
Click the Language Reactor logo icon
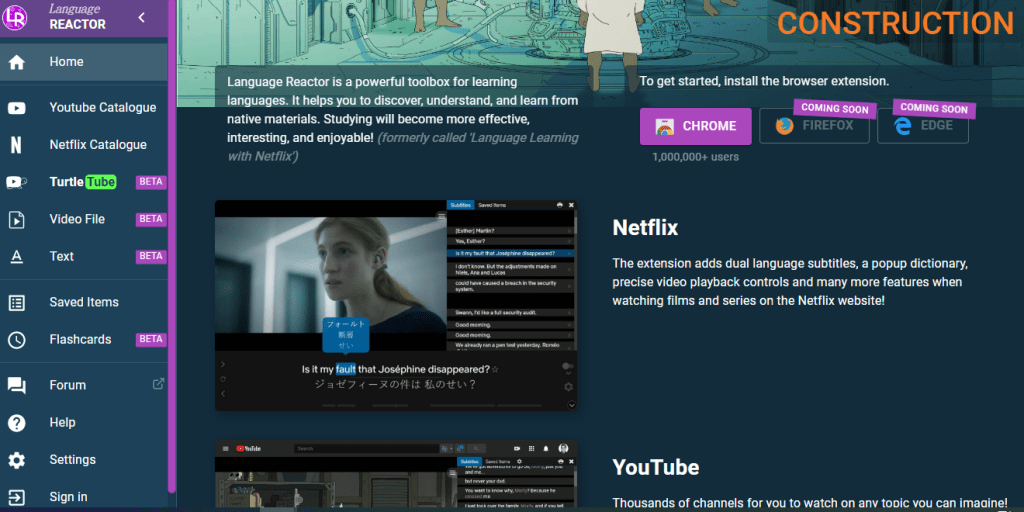17,17
